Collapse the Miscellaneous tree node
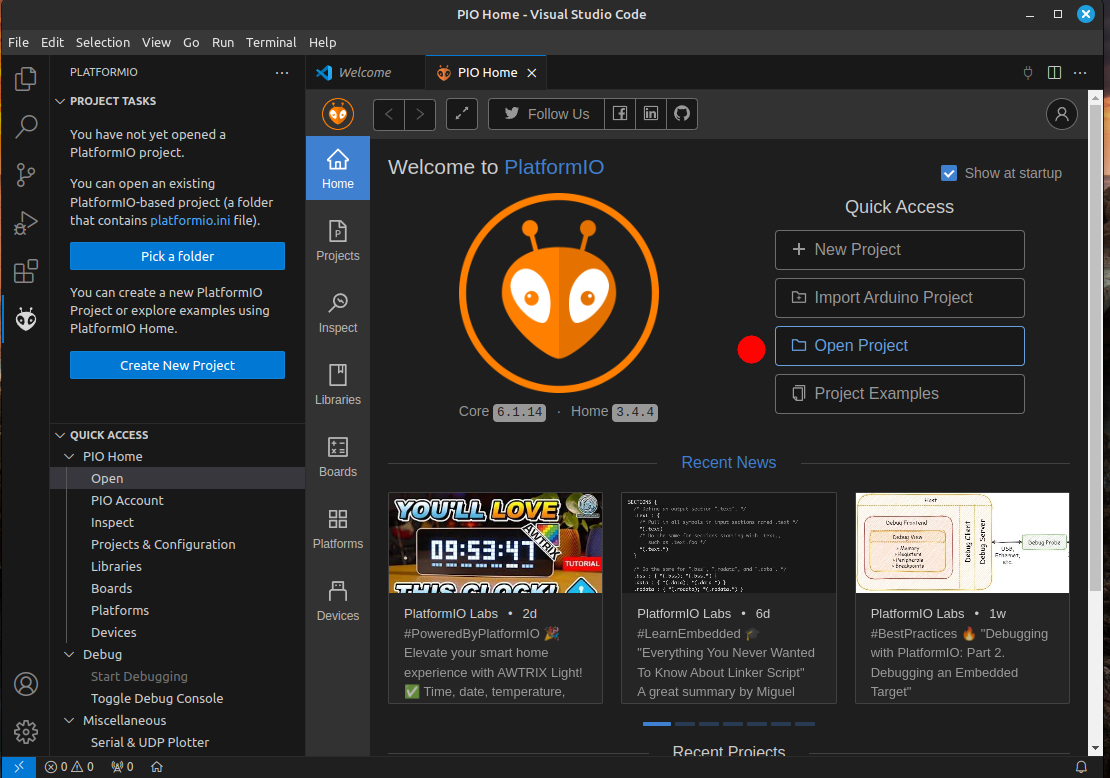Screen dimensions: 1110x778 69,720
